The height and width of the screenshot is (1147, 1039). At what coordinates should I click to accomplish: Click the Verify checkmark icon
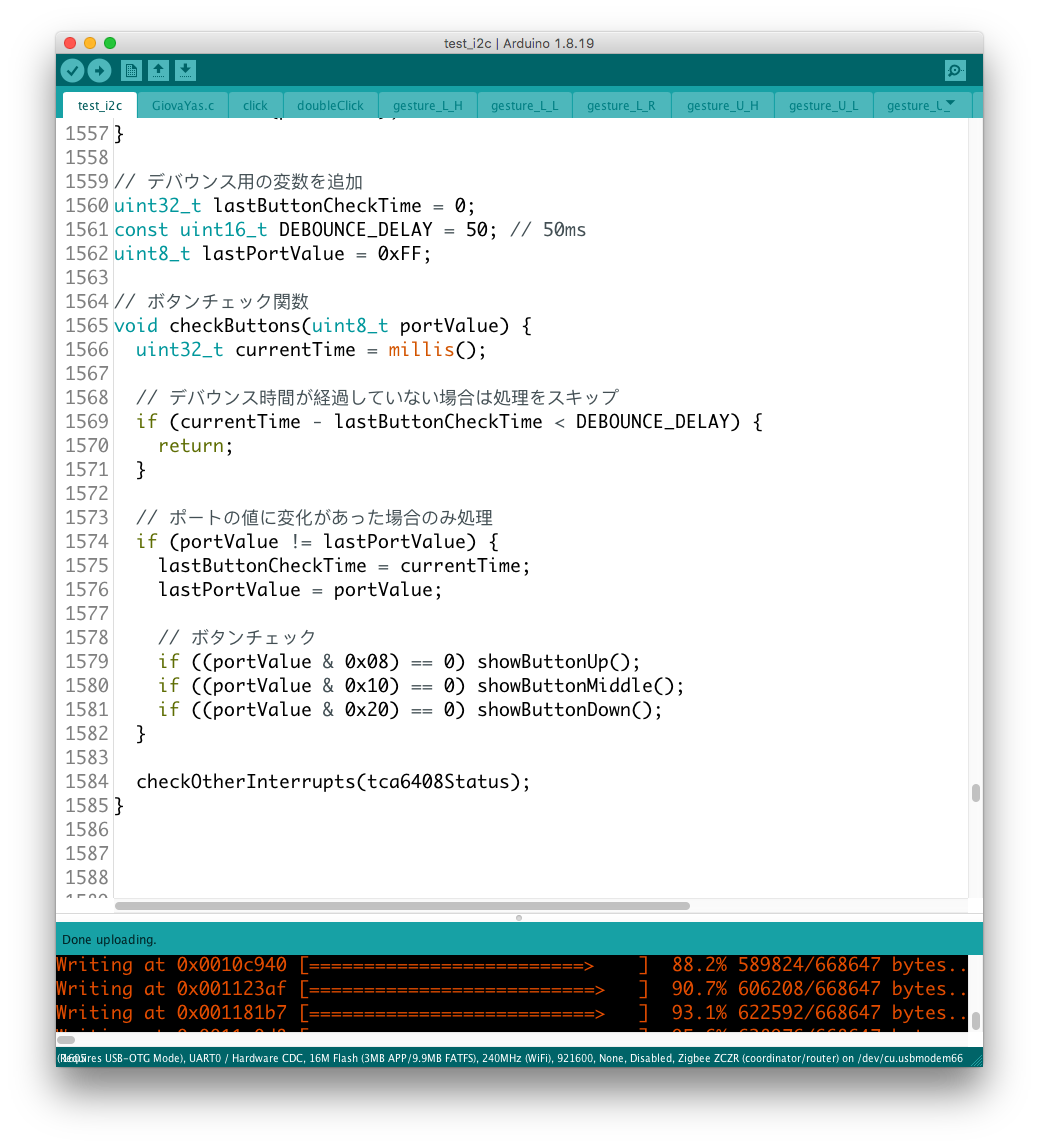(x=72, y=70)
